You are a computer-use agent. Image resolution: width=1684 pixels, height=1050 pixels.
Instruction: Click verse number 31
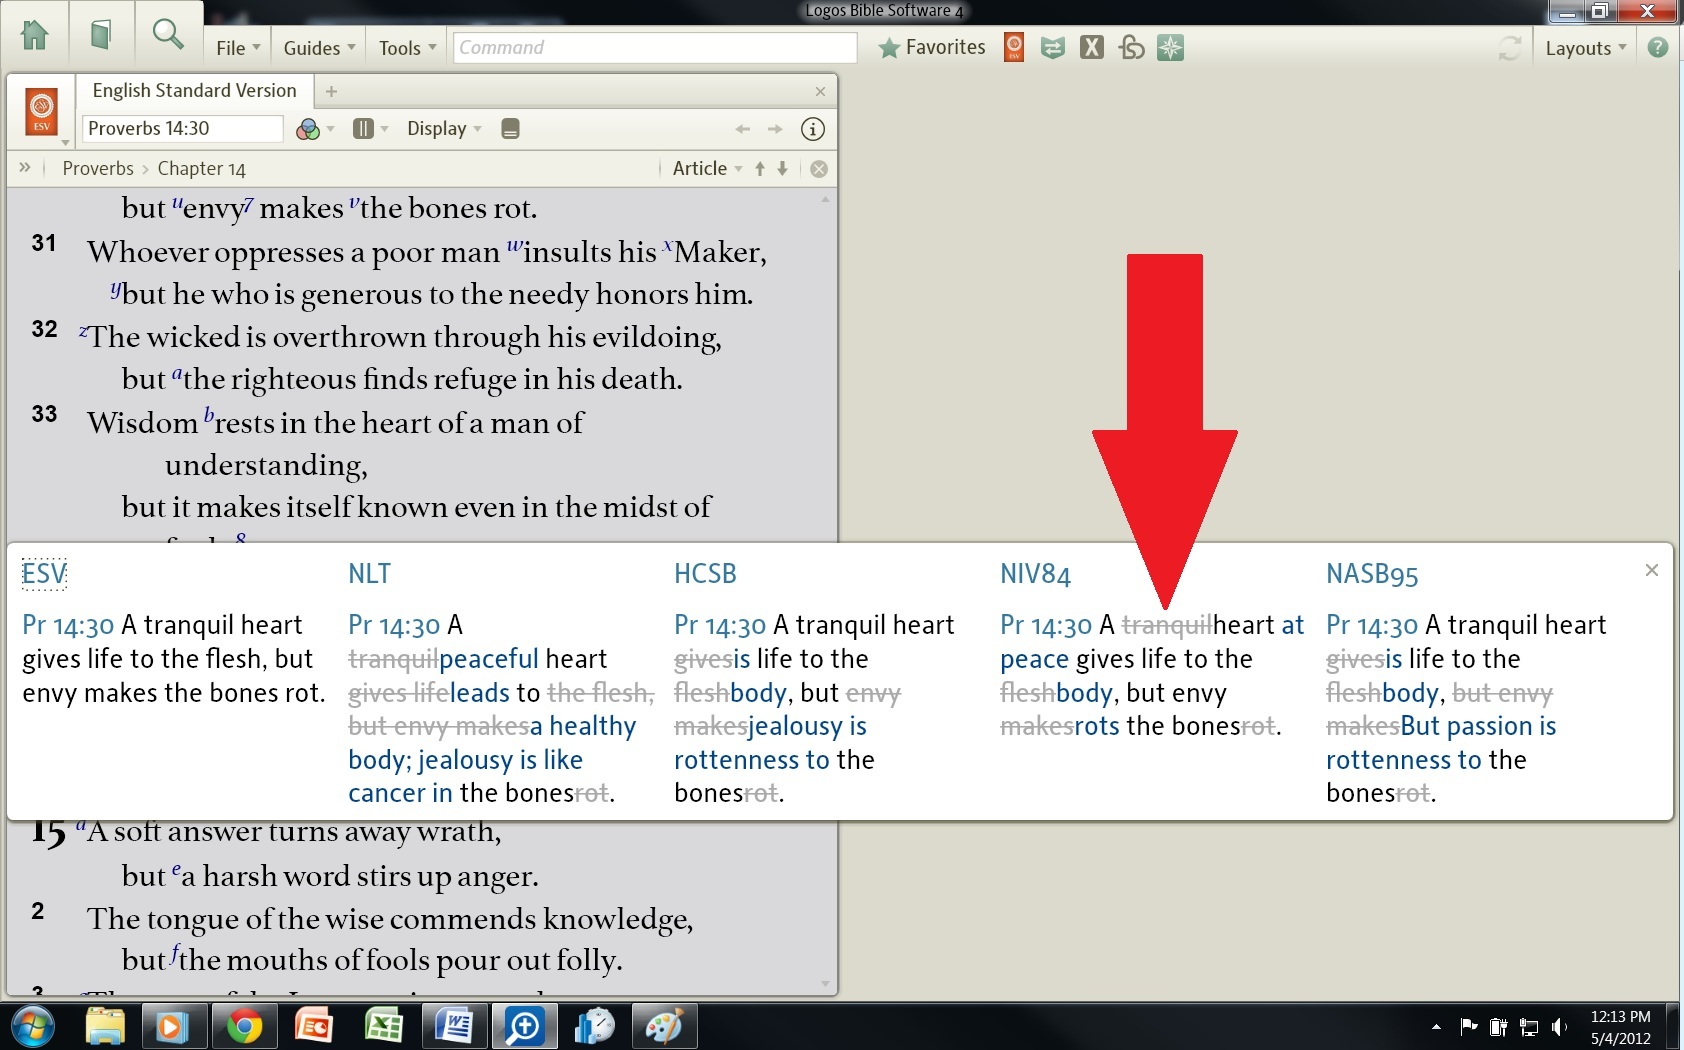(x=44, y=243)
